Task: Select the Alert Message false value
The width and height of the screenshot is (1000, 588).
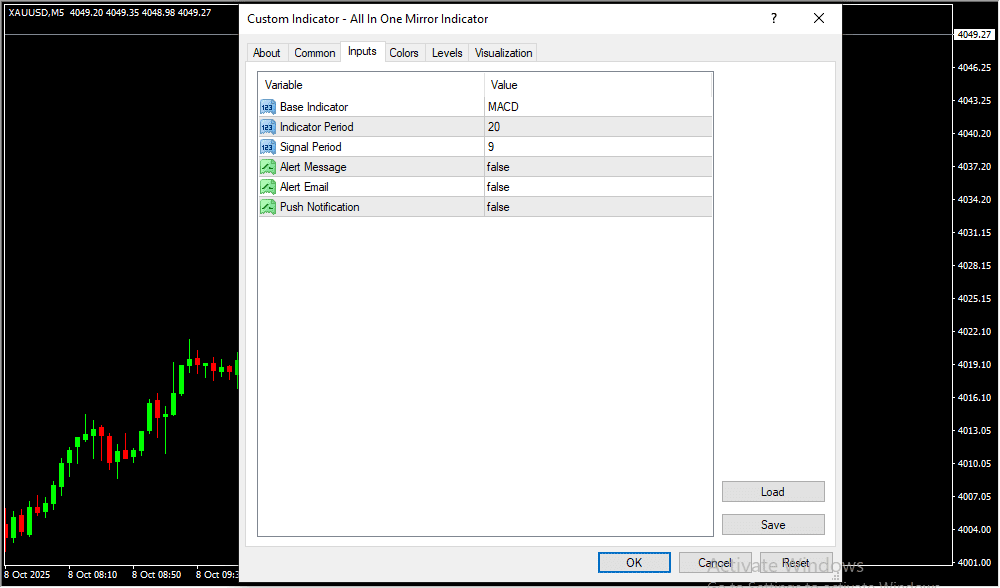Action: click(x=498, y=167)
